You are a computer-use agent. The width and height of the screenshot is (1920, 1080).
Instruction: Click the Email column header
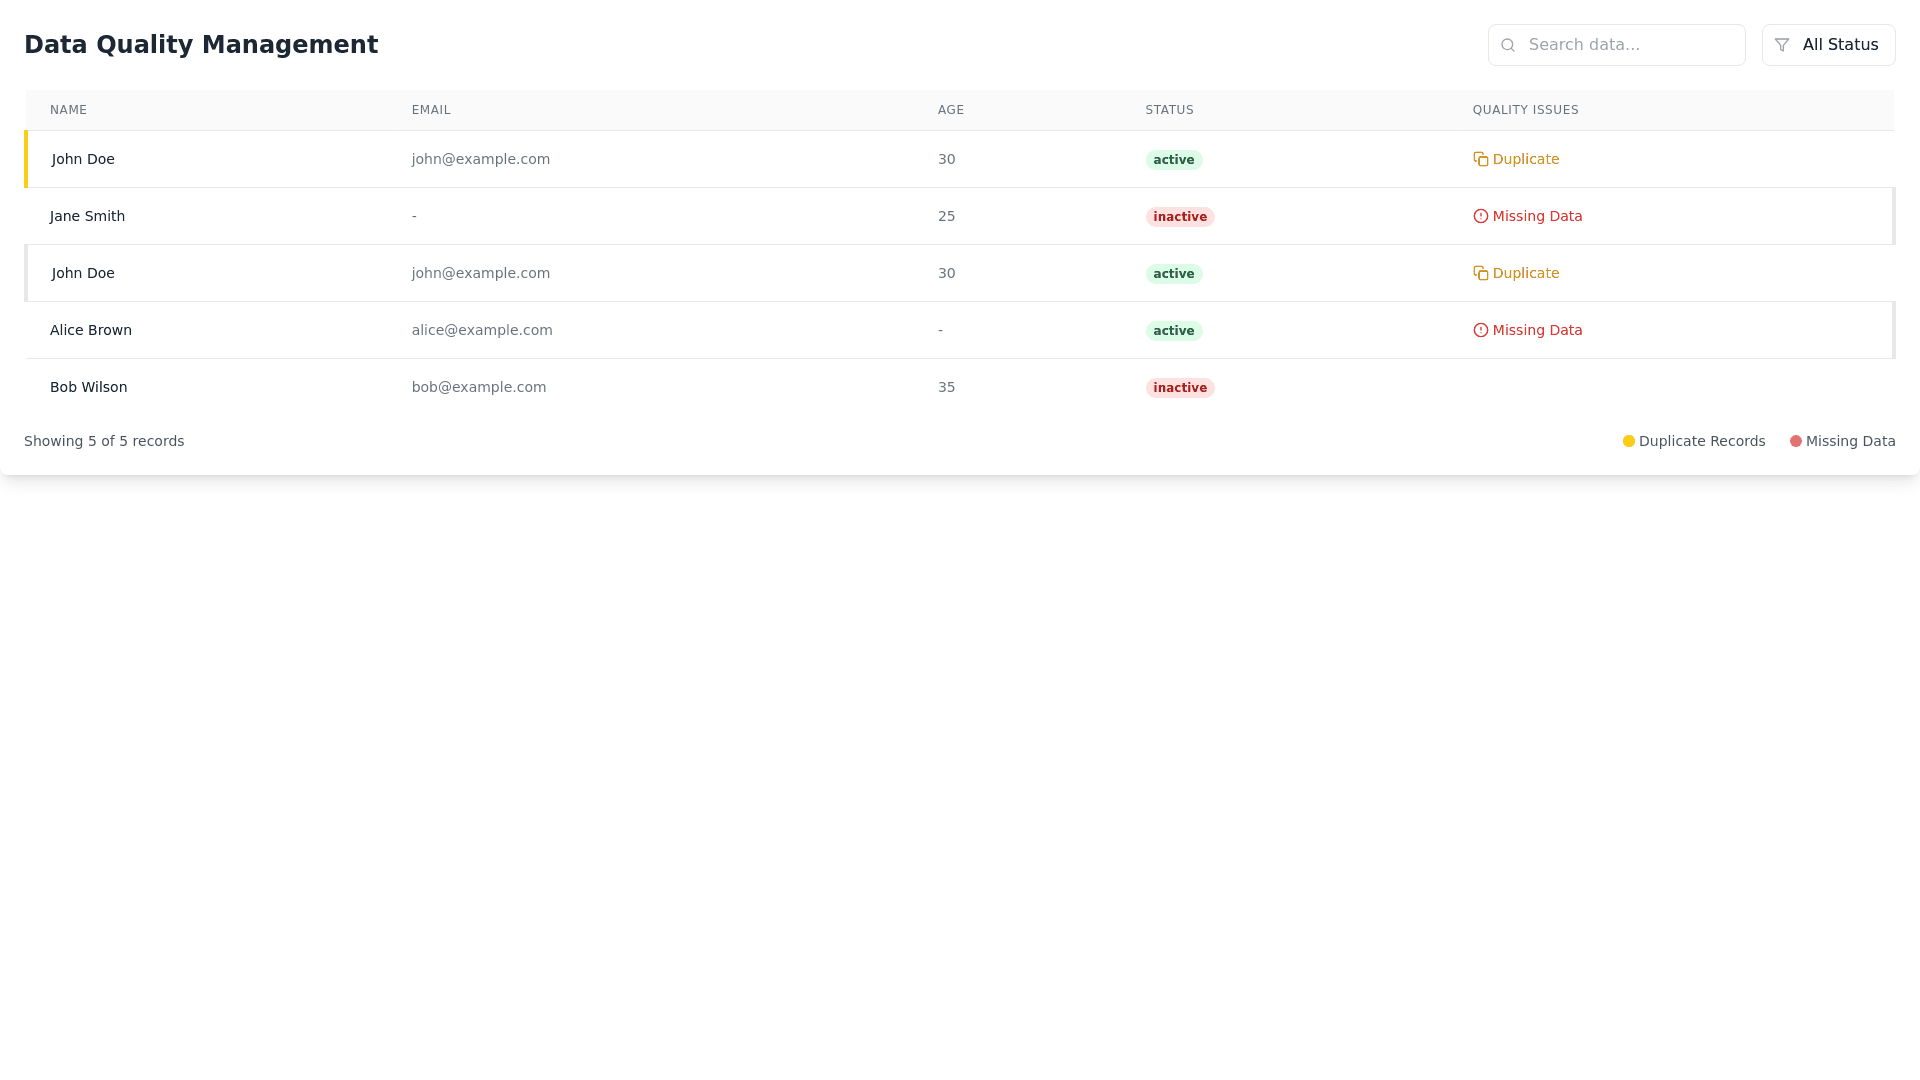click(x=431, y=110)
